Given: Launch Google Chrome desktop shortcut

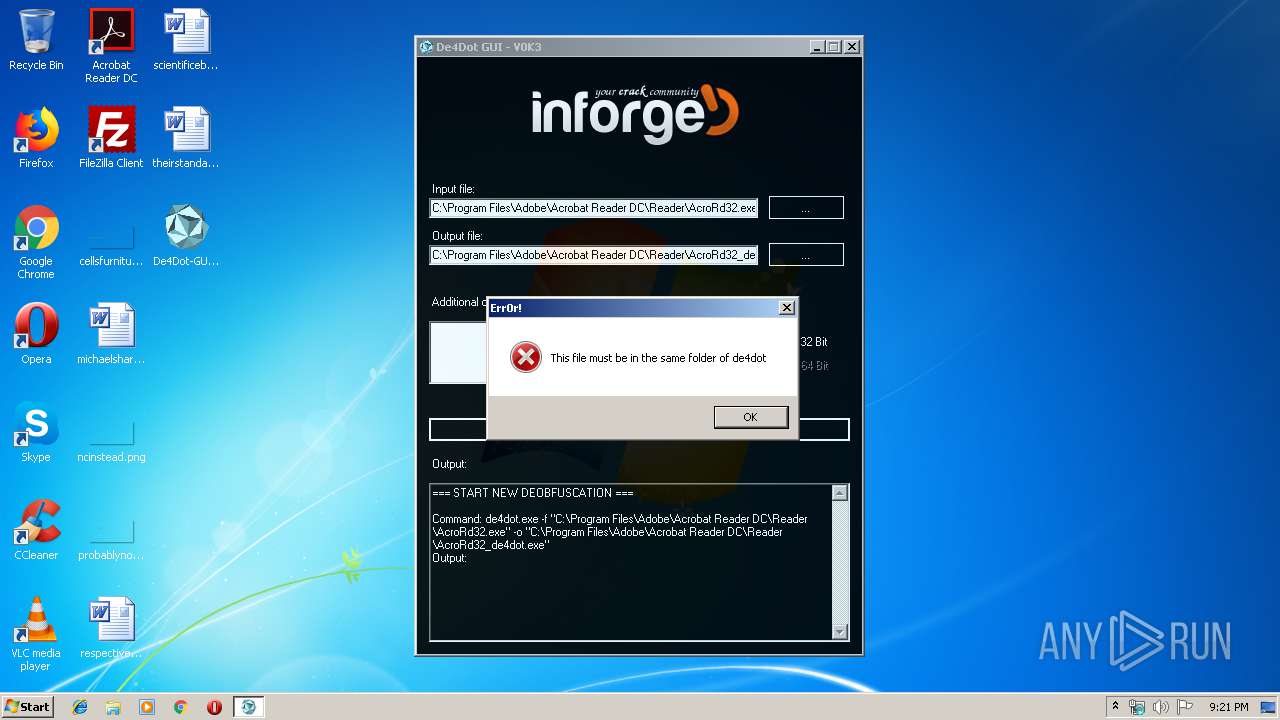Looking at the screenshot, I should (36, 242).
